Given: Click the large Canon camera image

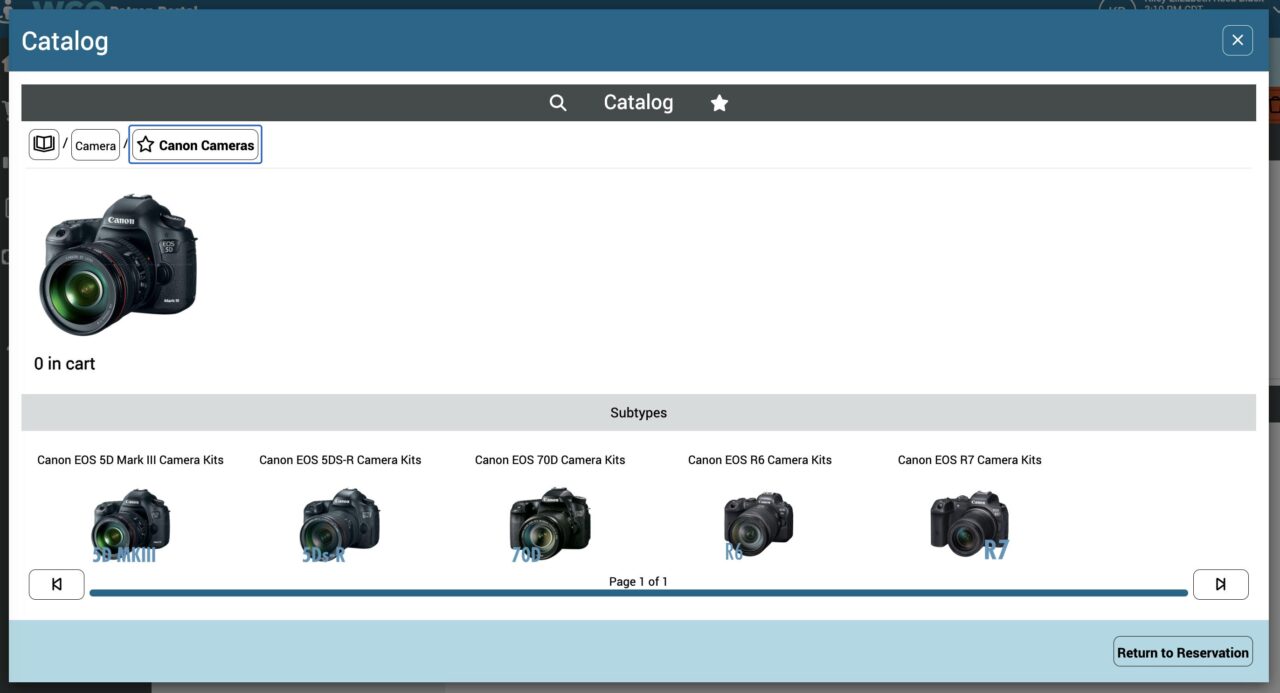Looking at the screenshot, I should 119,265.
